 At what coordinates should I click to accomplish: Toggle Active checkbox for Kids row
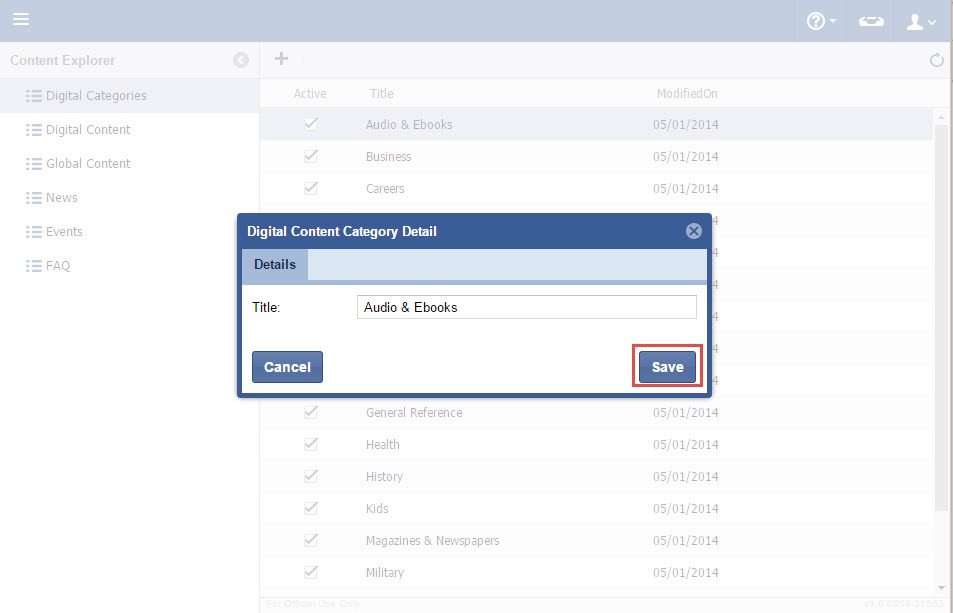coord(311,508)
